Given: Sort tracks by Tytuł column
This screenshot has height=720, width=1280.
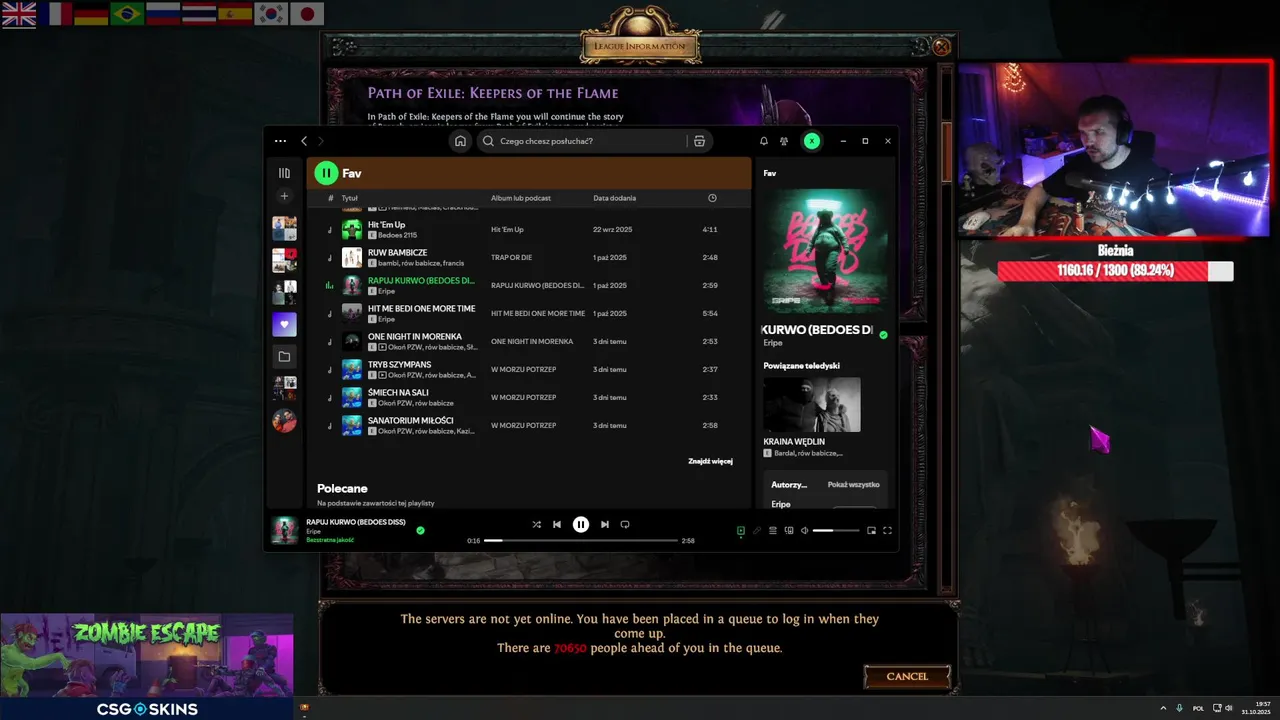Looking at the screenshot, I should coord(349,198).
